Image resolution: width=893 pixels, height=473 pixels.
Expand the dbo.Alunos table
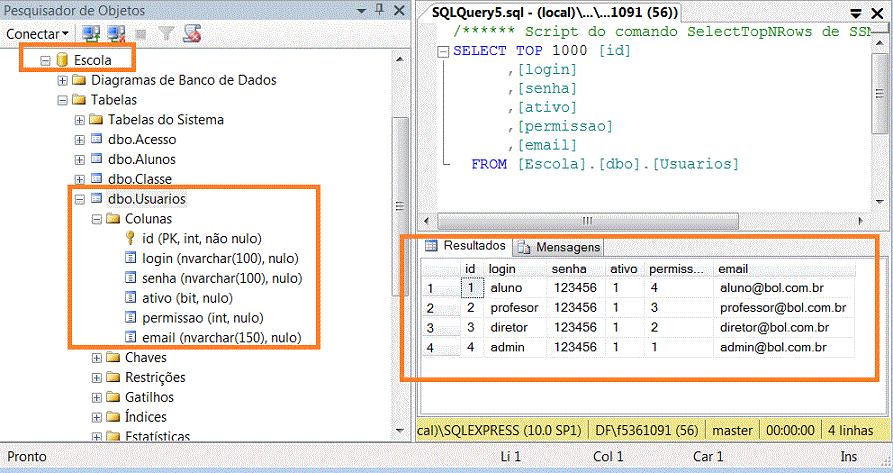[x=80, y=160]
